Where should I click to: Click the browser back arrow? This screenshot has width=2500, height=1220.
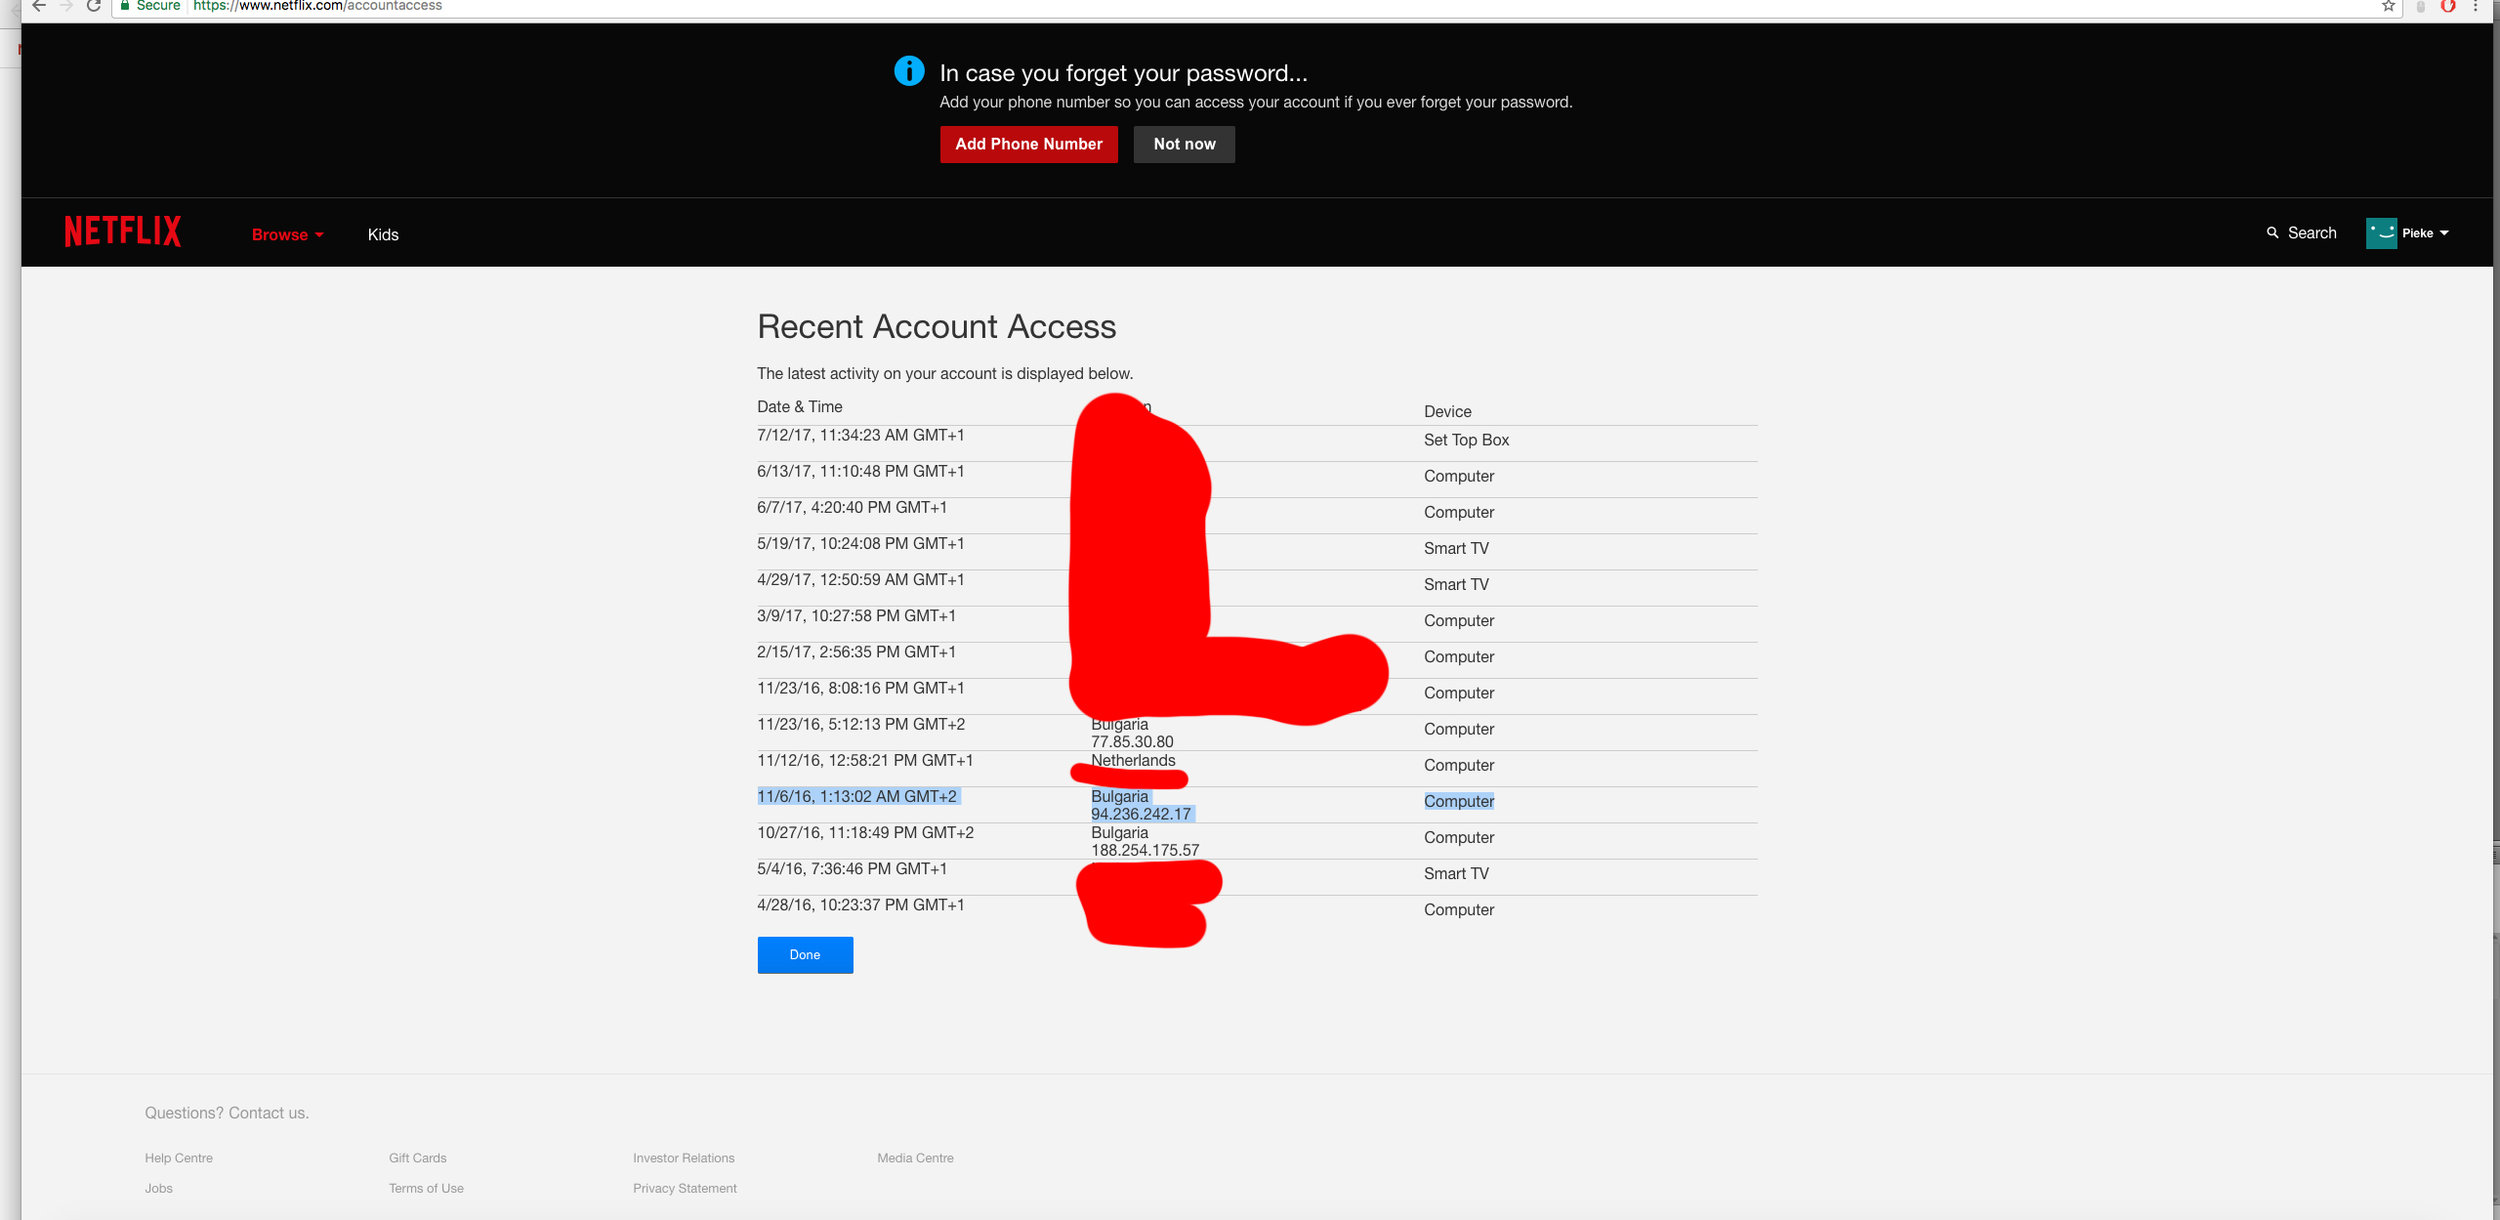point(39,6)
